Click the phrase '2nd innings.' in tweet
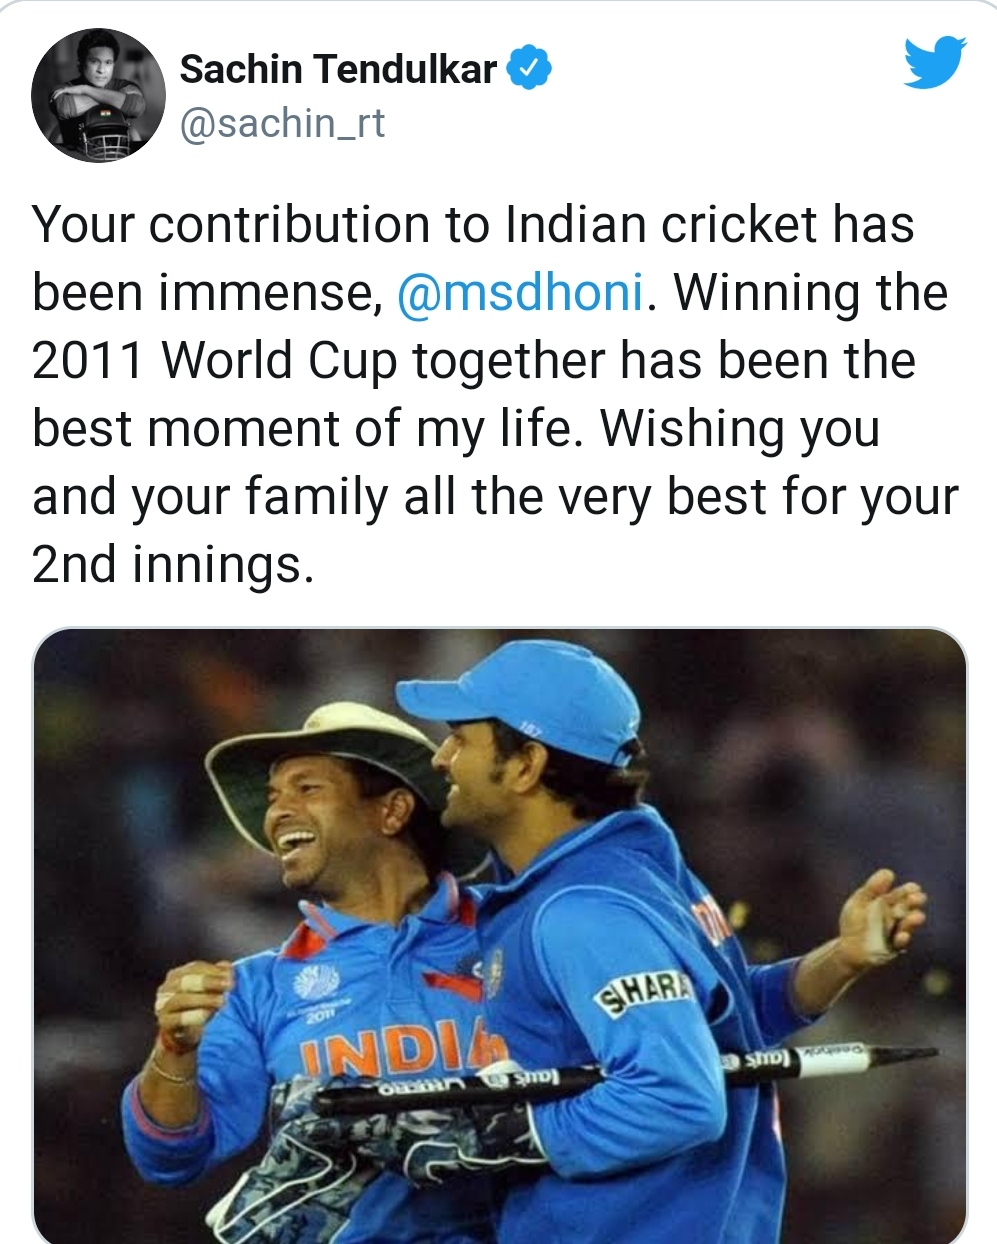997x1244 pixels. pos(173,565)
